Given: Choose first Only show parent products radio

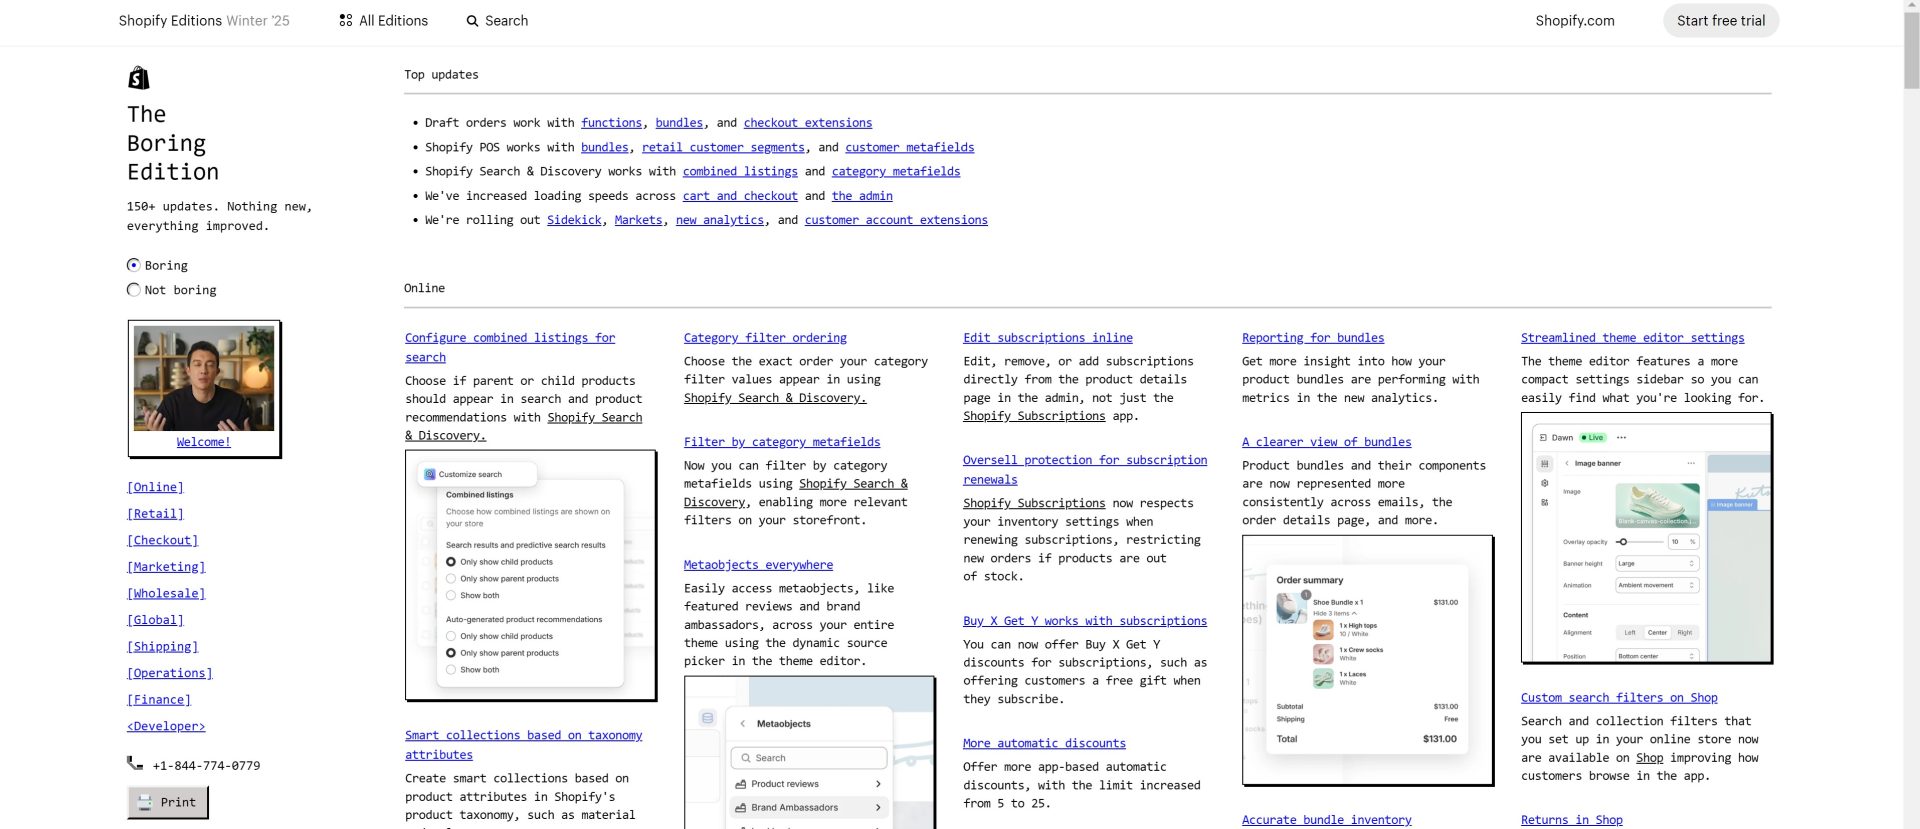Looking at the screenshot, I should [x=451, y=579].
